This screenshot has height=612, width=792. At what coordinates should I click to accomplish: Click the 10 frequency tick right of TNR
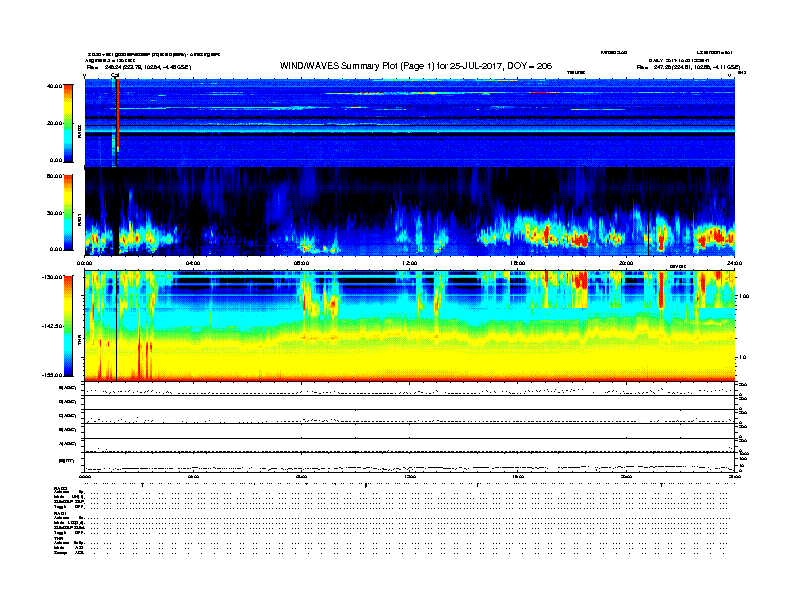click(742, 358)
